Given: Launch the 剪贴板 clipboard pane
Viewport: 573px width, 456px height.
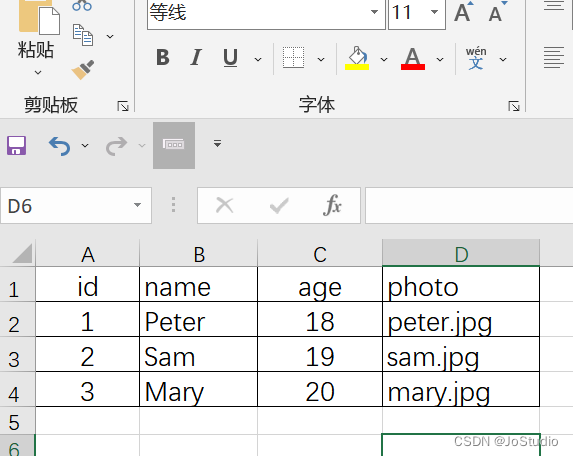Looking at the screenshot, I should [x=123, y=106].
